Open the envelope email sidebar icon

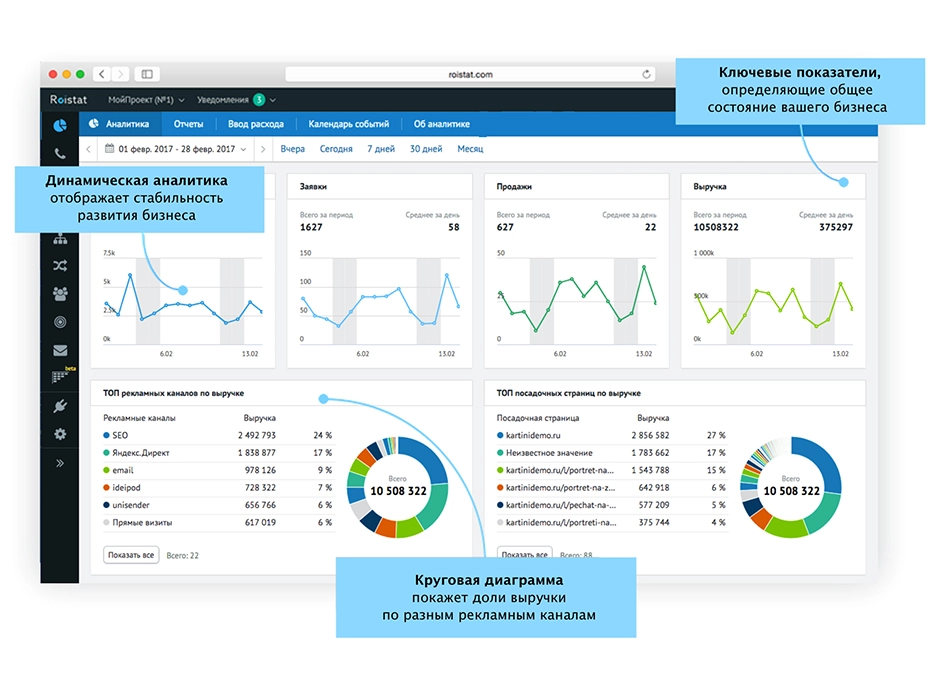60,350
